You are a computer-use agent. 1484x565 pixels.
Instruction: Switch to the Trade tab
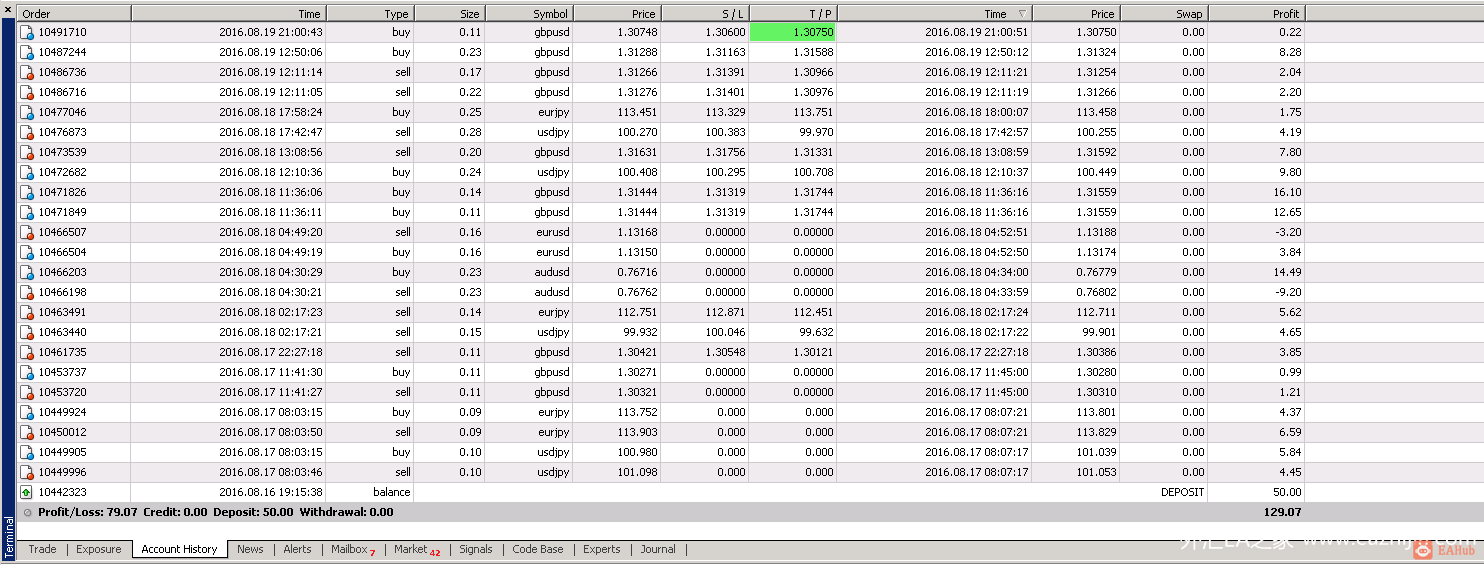click(x=42, y=549)
